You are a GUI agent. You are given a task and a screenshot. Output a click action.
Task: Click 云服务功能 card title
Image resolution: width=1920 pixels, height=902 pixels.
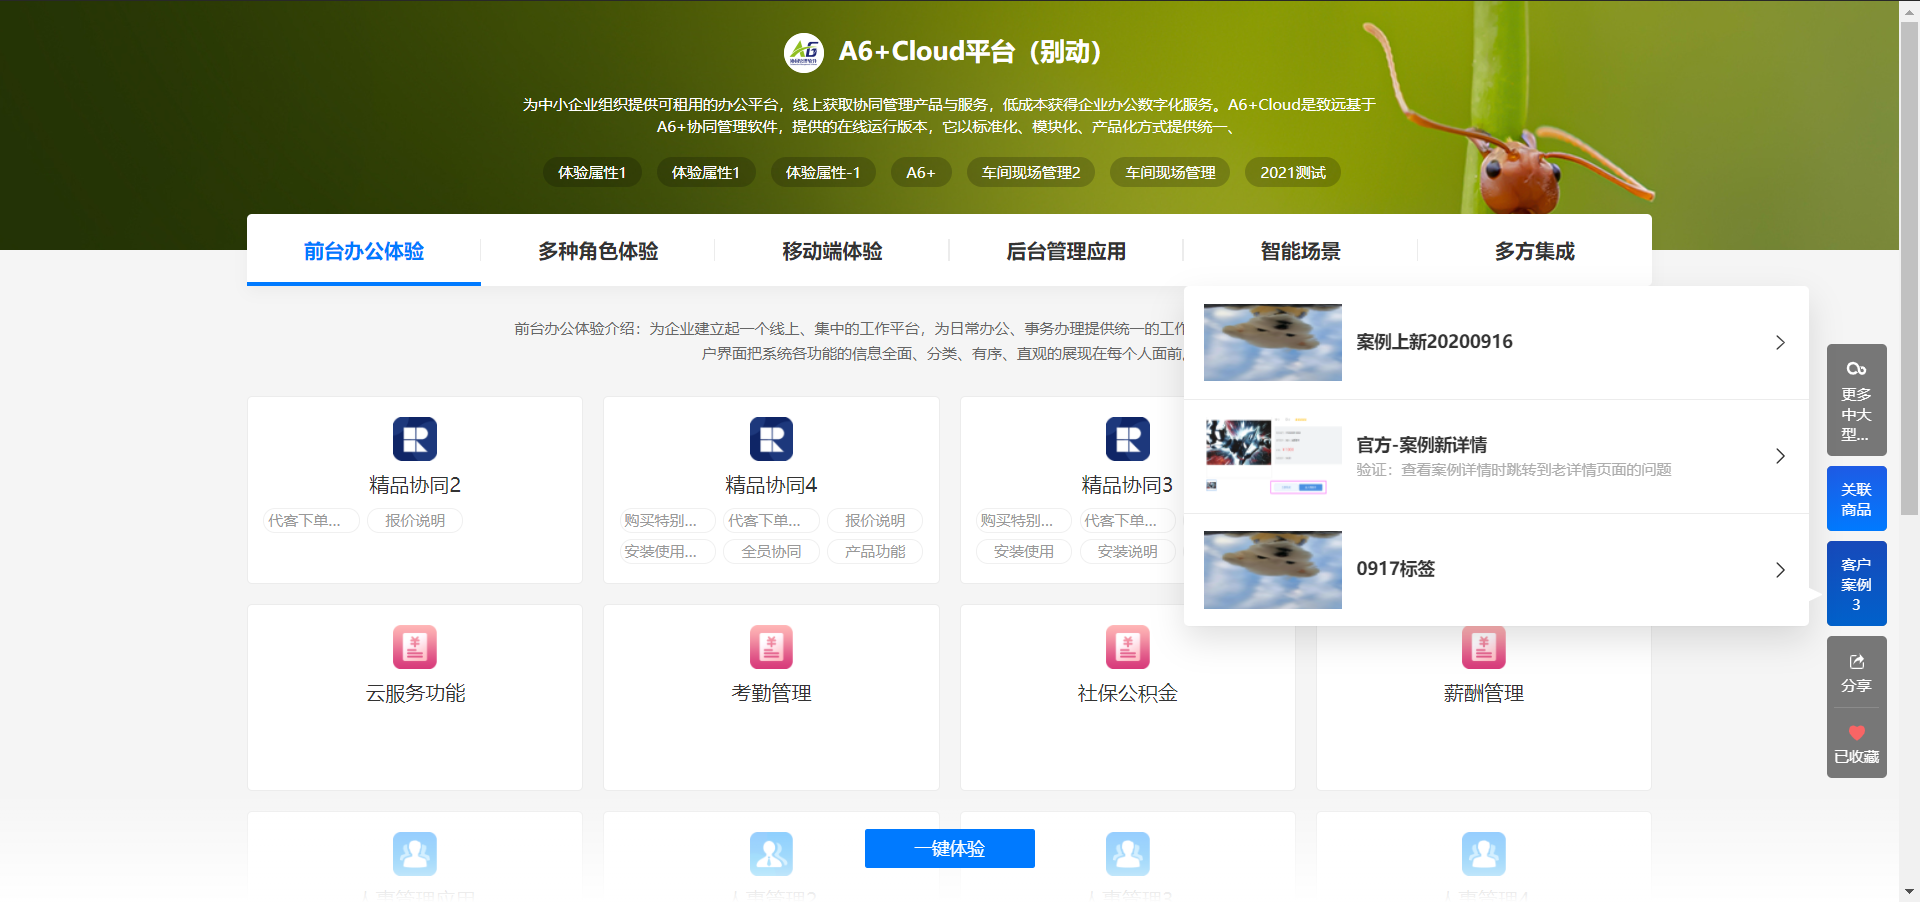click(x=415, y=693)
